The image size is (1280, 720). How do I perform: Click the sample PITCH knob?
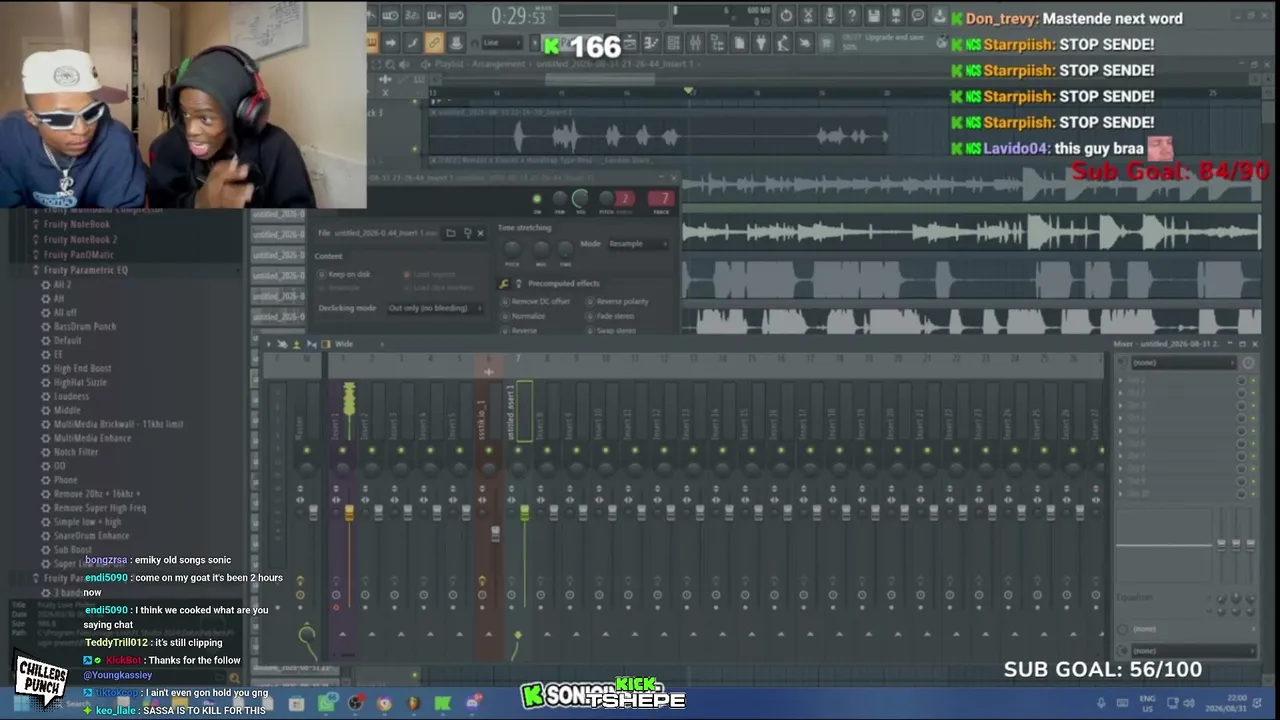pos(605,199)
